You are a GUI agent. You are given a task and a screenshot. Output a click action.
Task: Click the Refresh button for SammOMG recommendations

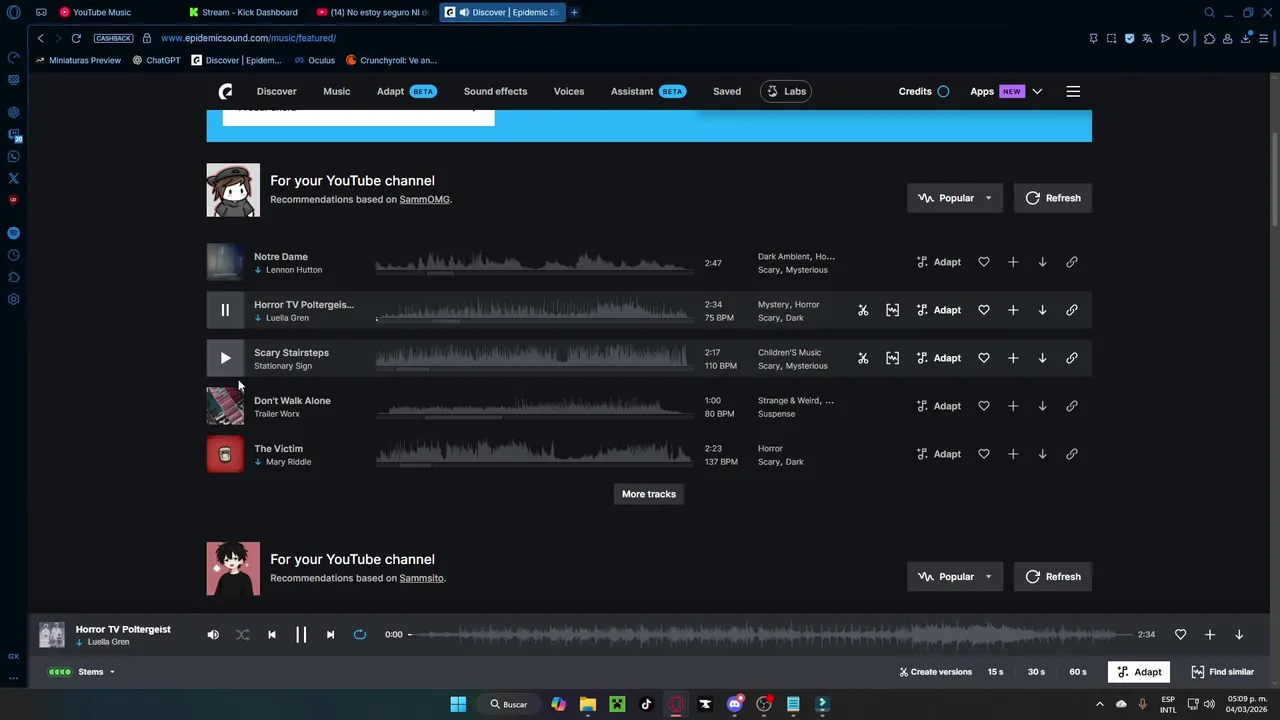pyautogui.click(x=1053, y=198)
